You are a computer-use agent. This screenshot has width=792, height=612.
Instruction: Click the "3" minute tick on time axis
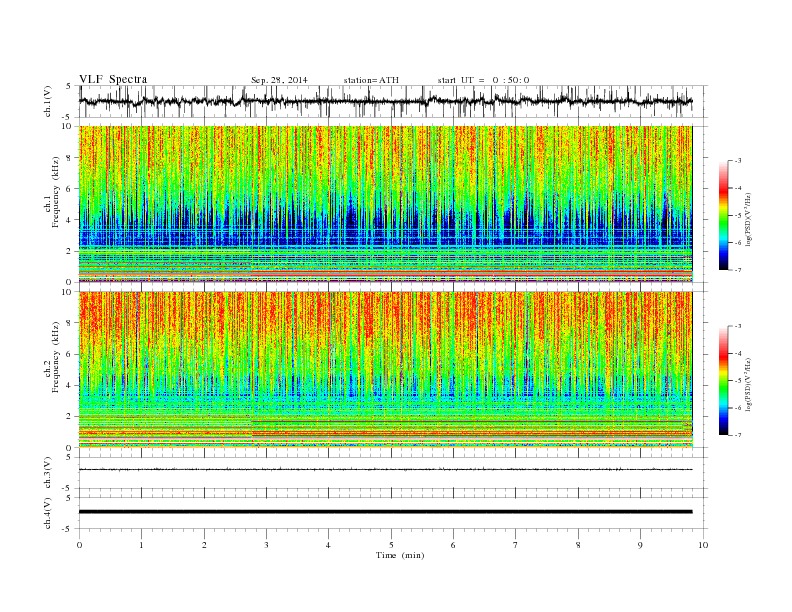(266, 545)
